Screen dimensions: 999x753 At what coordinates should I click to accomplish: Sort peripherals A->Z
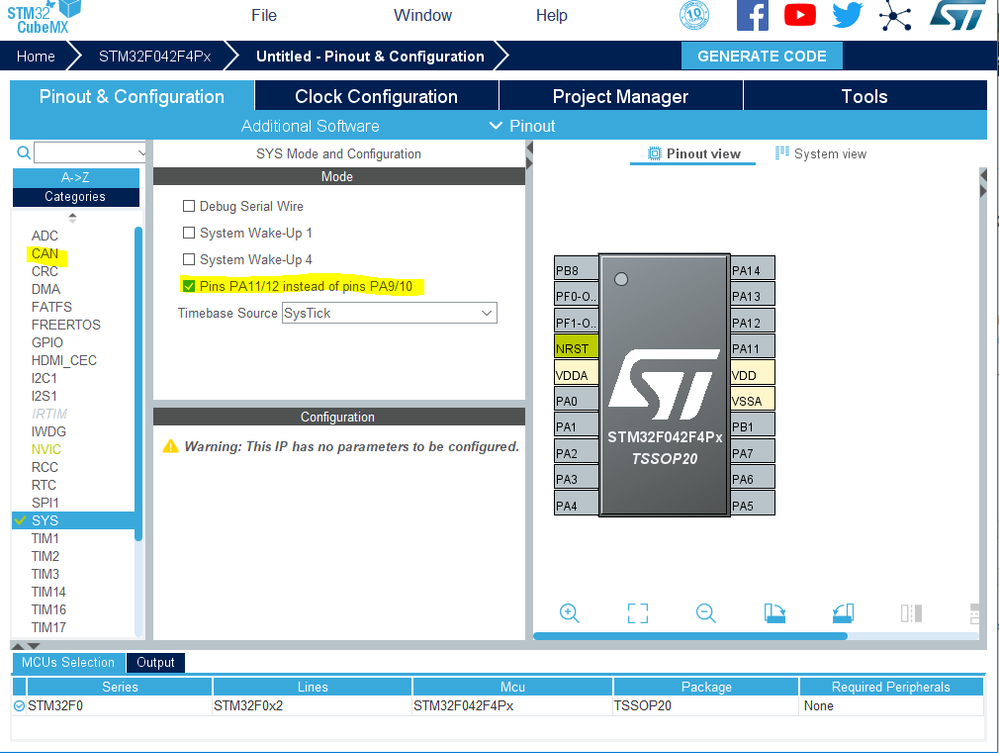[x=76, y=178]
